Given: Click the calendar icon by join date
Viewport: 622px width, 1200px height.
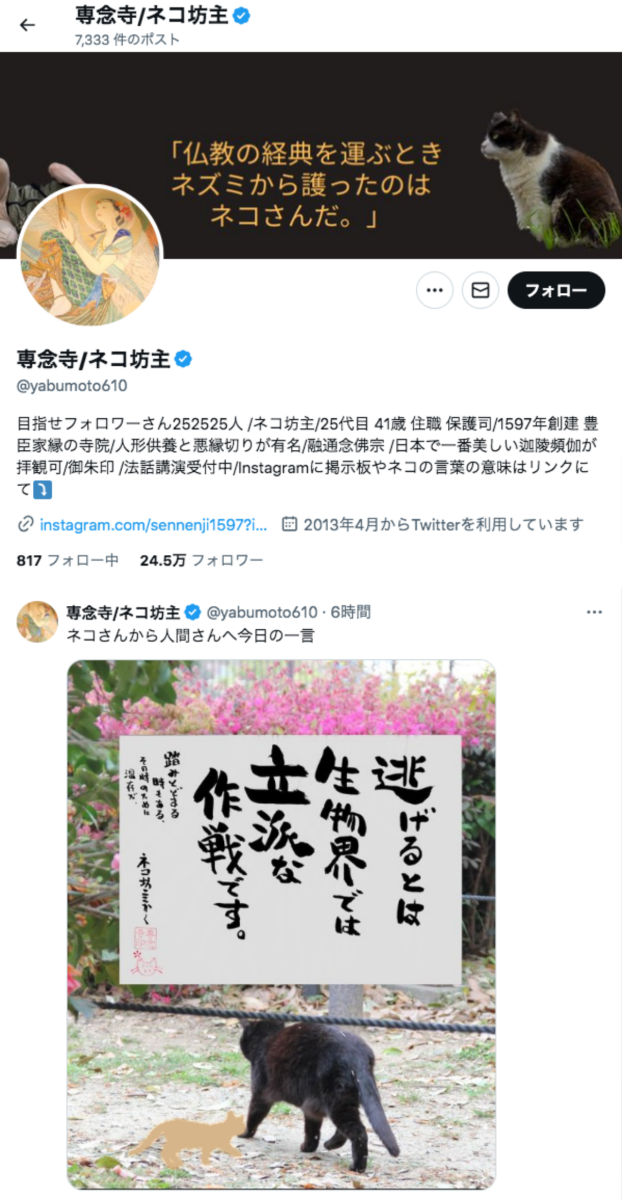Looking at the screenshot, I should coord(290,524).
